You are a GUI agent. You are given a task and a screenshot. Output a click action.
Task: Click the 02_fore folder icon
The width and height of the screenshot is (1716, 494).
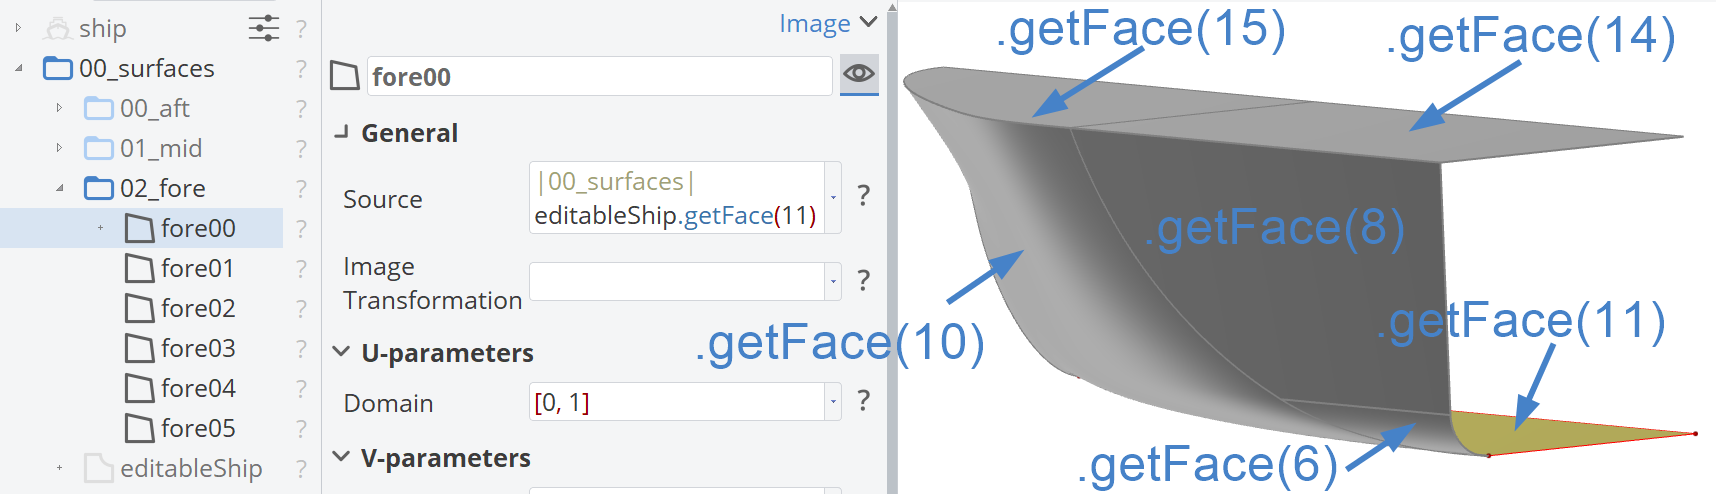coord(99,188)
